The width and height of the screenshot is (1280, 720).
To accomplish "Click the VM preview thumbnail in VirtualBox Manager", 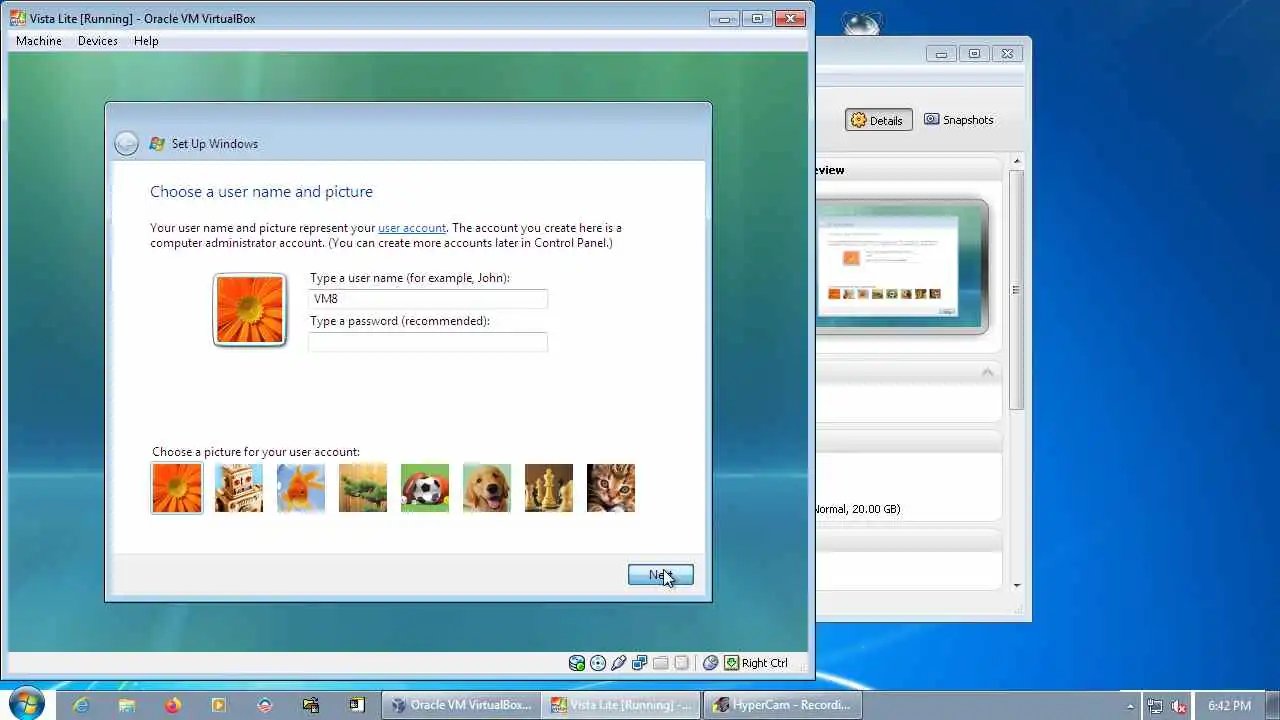I will coord(901,267).
